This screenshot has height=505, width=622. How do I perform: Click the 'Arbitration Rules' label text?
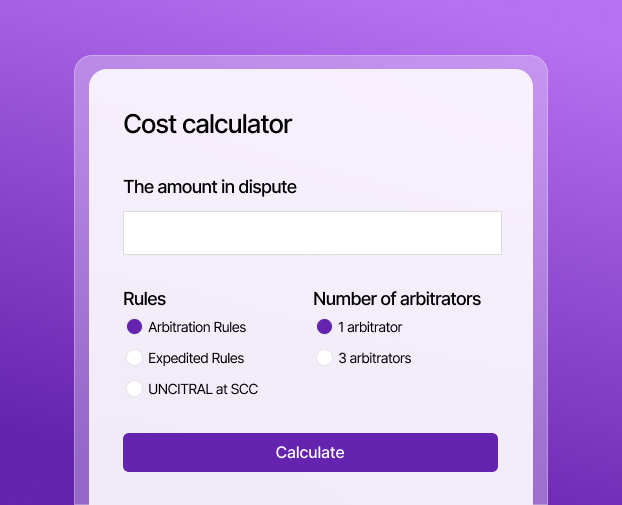[x=197, y=327]
